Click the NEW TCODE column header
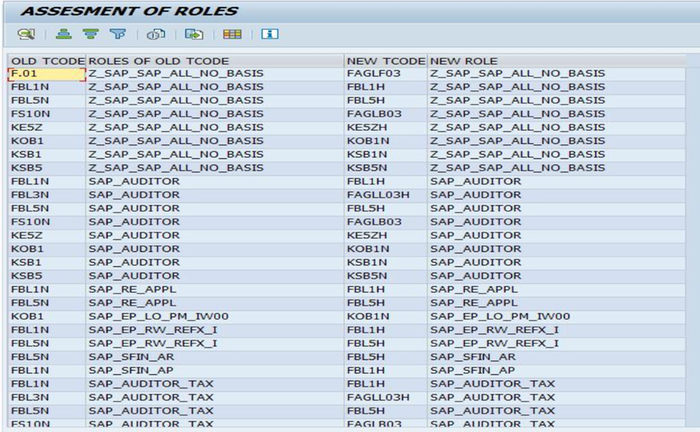Viewport: 700px width, 432px height. (385, 61)
